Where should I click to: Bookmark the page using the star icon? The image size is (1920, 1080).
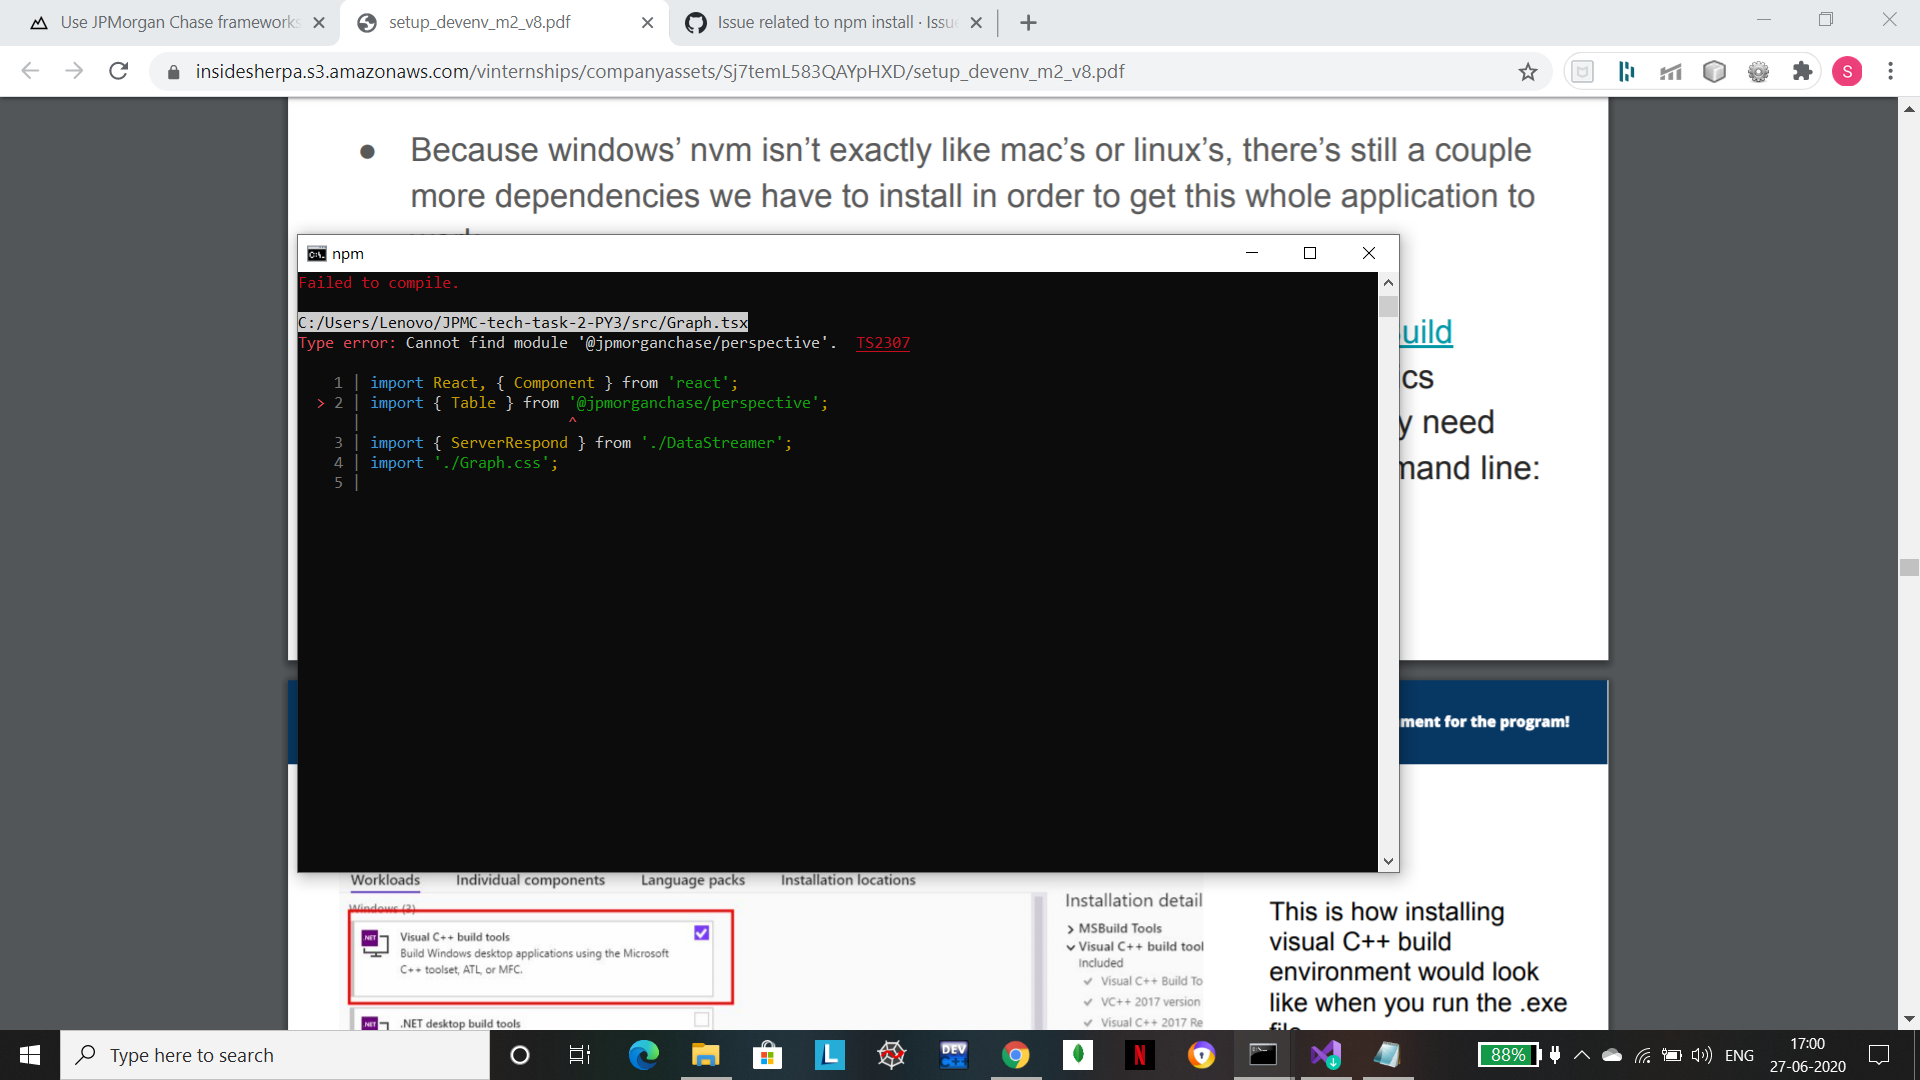(x=1527, y=71)
